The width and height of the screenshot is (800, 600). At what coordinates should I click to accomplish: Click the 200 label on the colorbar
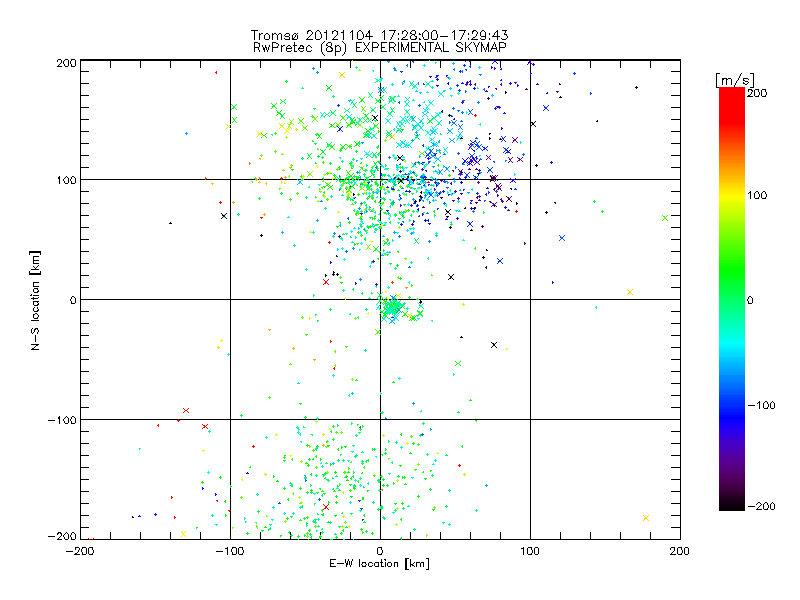click(x=757, y=93)
